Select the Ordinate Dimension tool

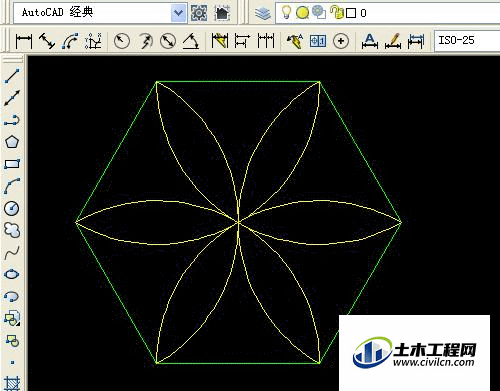(93, 41)
